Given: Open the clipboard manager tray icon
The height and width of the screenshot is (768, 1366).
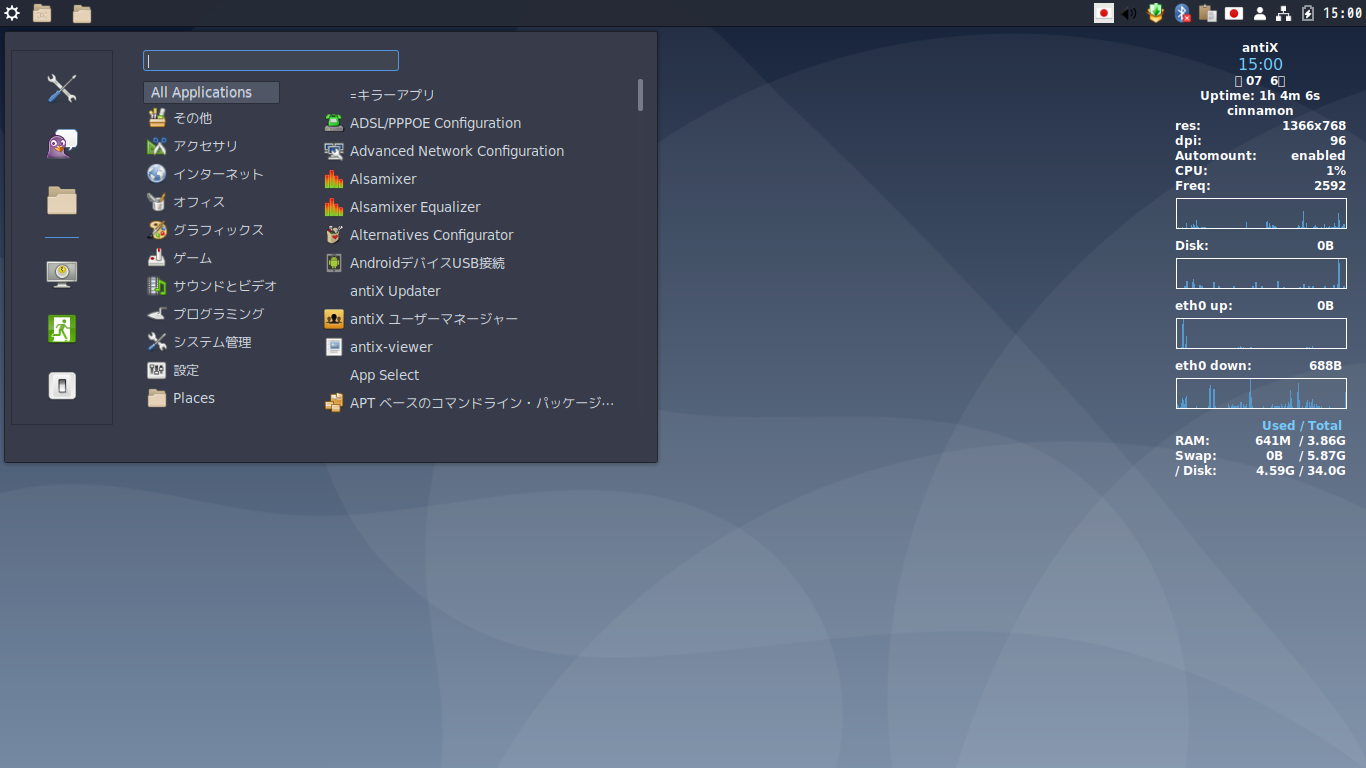Looking at the screenshot, I should [x=1208, y=13].
